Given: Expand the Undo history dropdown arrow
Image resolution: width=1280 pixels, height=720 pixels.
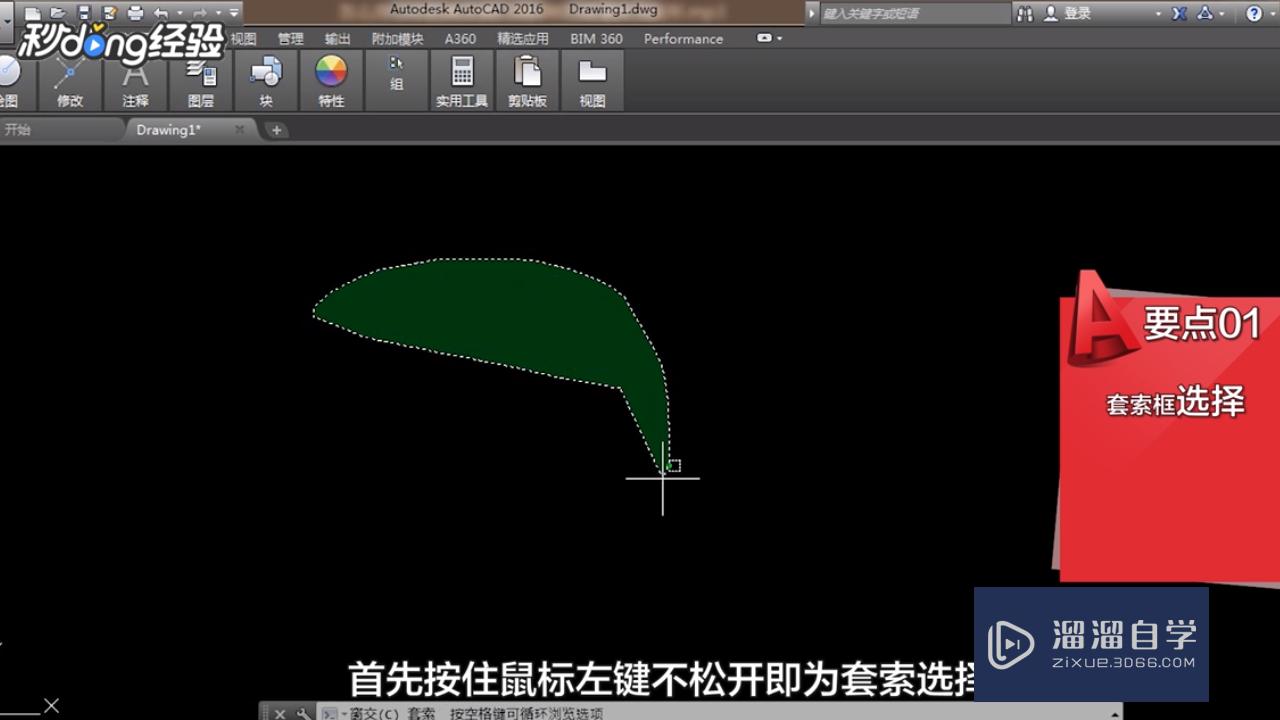Looking at the screenshot, I should 179,13.
